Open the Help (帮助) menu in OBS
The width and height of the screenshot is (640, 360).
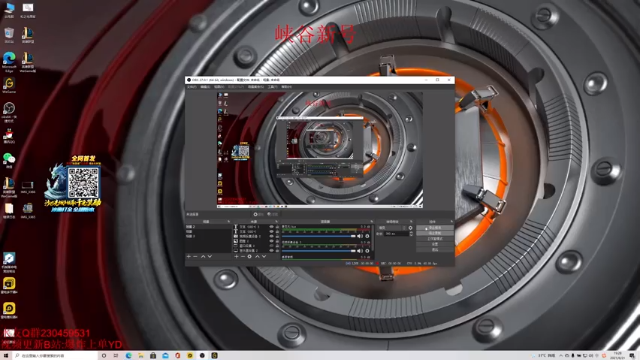point(287,87)
